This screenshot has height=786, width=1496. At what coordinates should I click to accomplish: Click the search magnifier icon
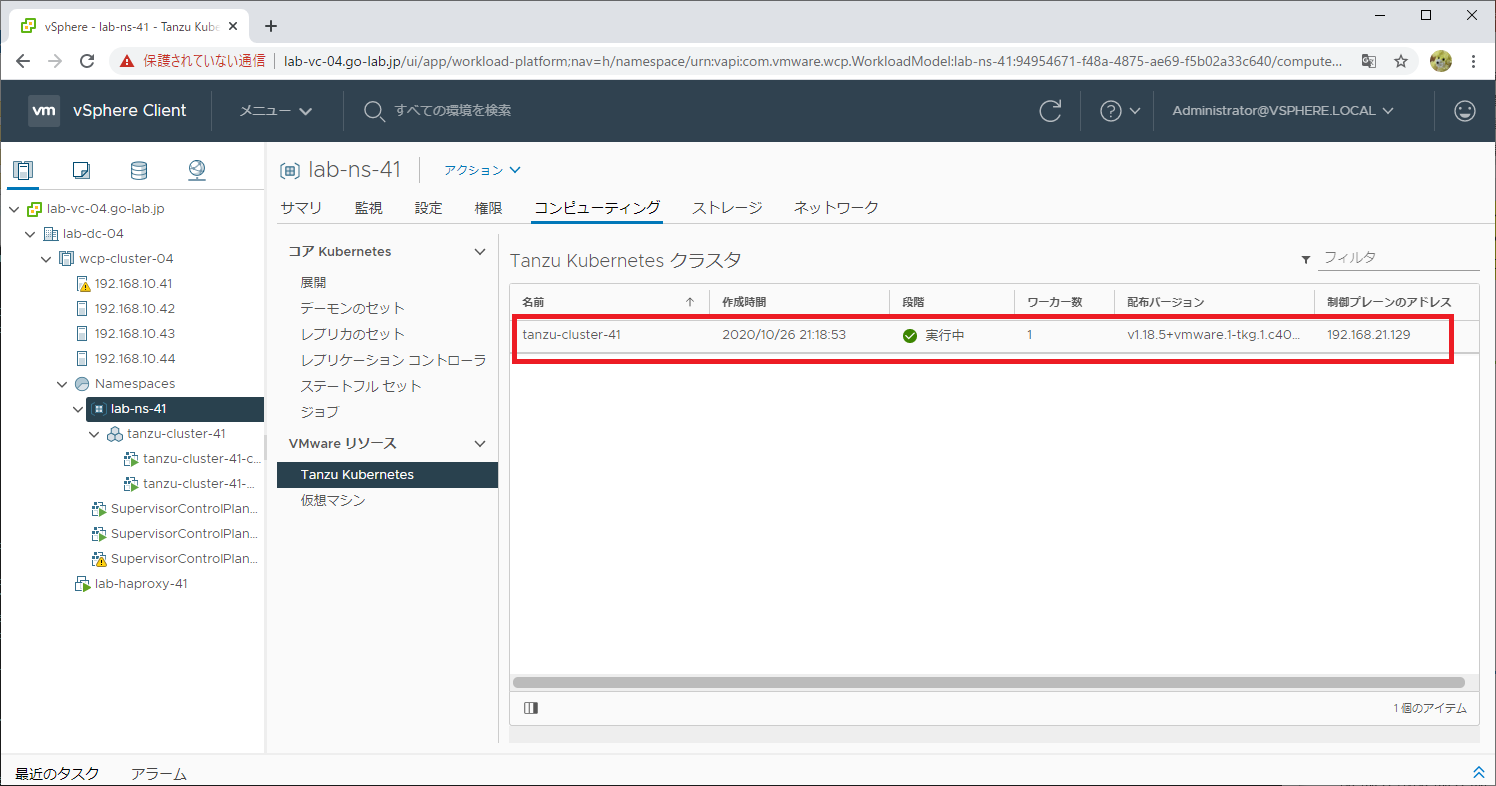(374, 111)
